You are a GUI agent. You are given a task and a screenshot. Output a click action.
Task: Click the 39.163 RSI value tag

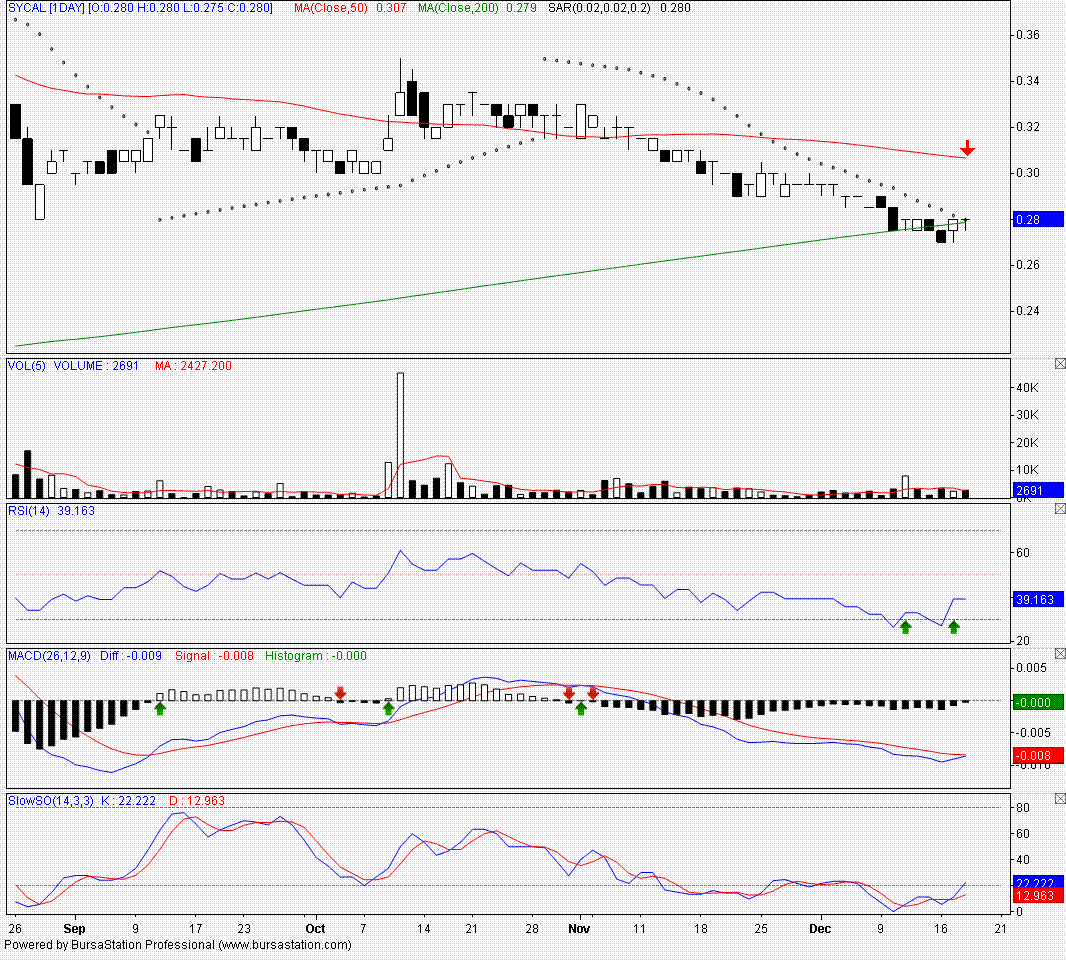click(x=1037, y=600)
